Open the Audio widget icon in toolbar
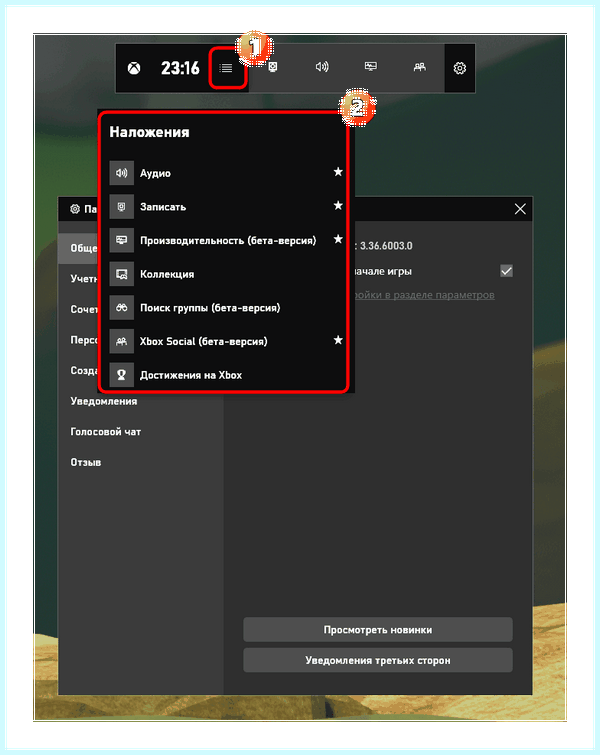Screen dimensions: 600x755 322,66
